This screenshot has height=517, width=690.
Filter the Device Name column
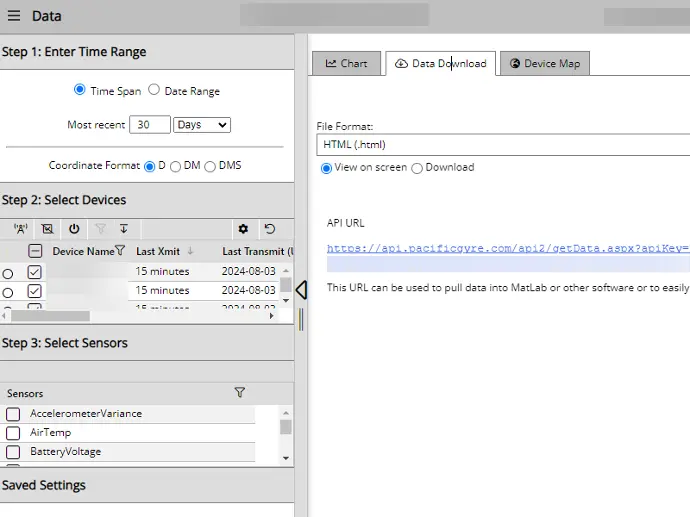click(120, 251)
